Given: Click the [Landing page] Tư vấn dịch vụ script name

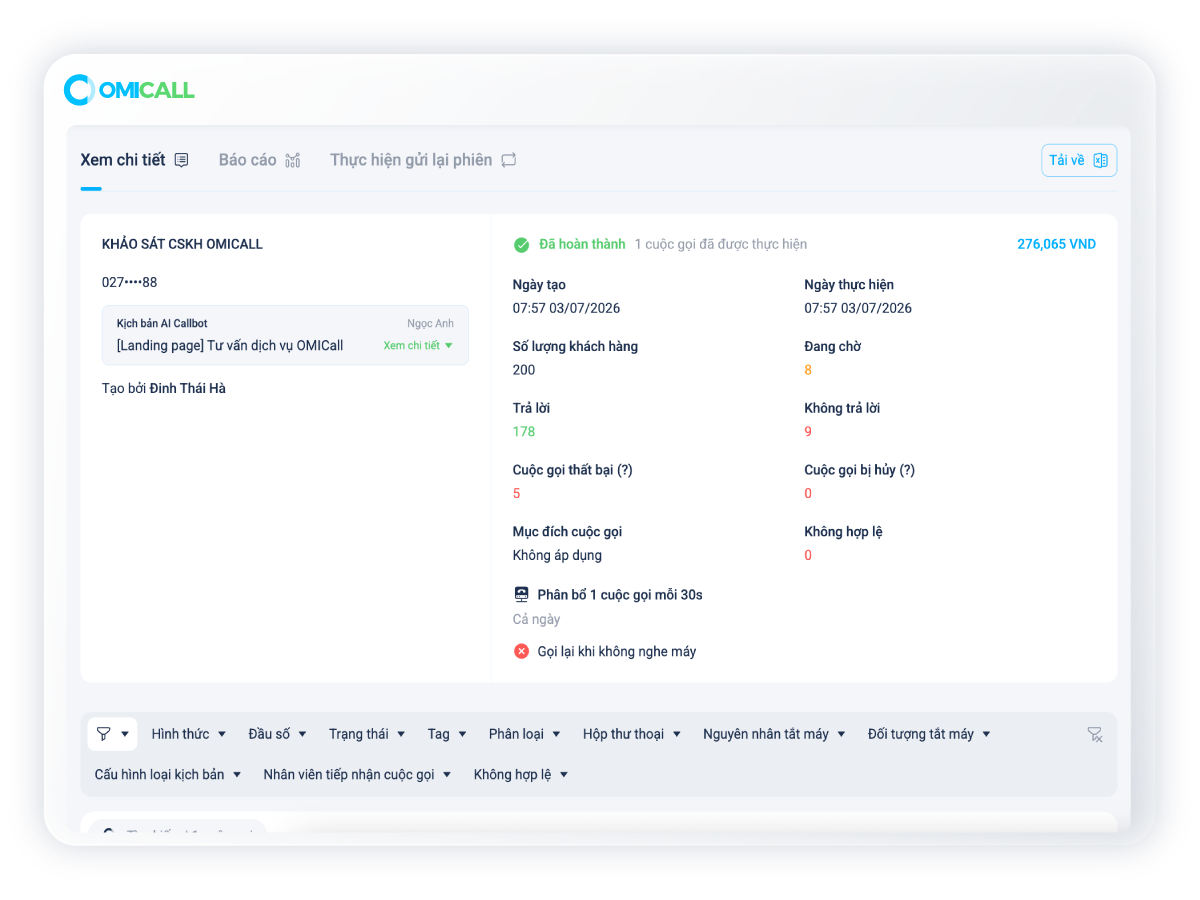Looking at the screenshot, I should click(230, 346).
